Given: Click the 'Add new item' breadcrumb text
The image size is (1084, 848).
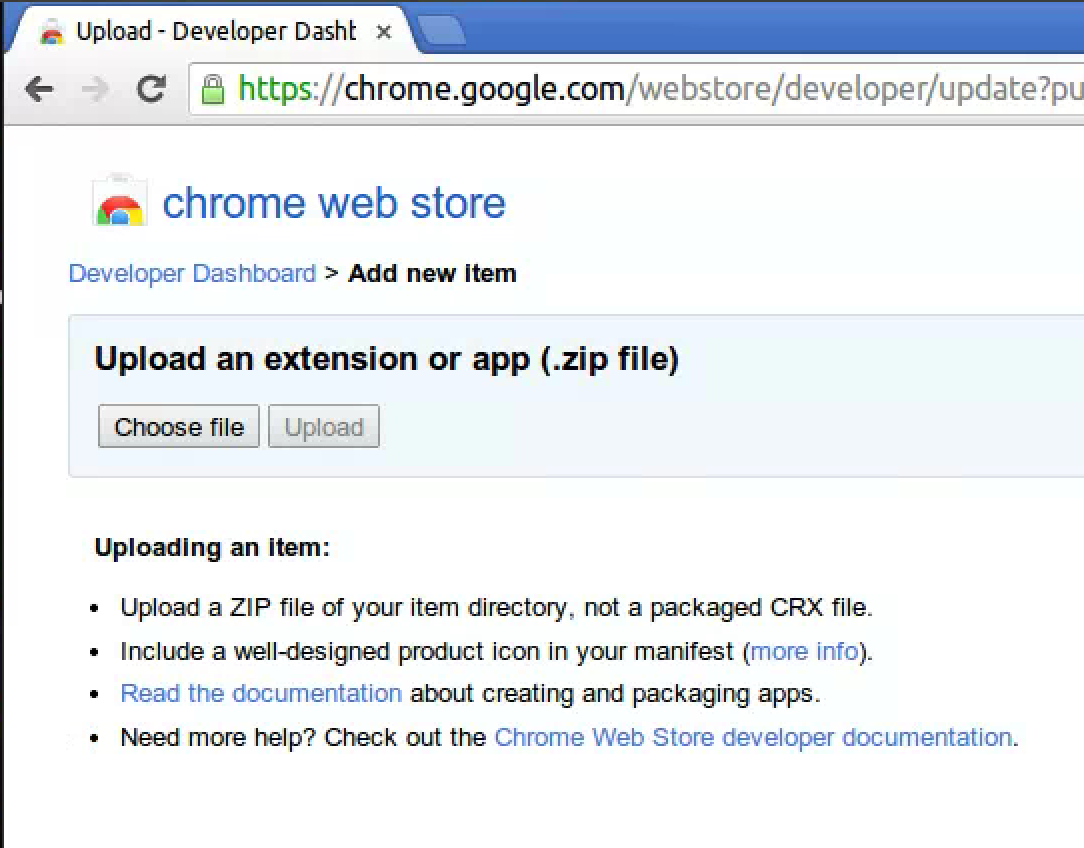Looking at the screenshot, I should (x=432, y=274).
